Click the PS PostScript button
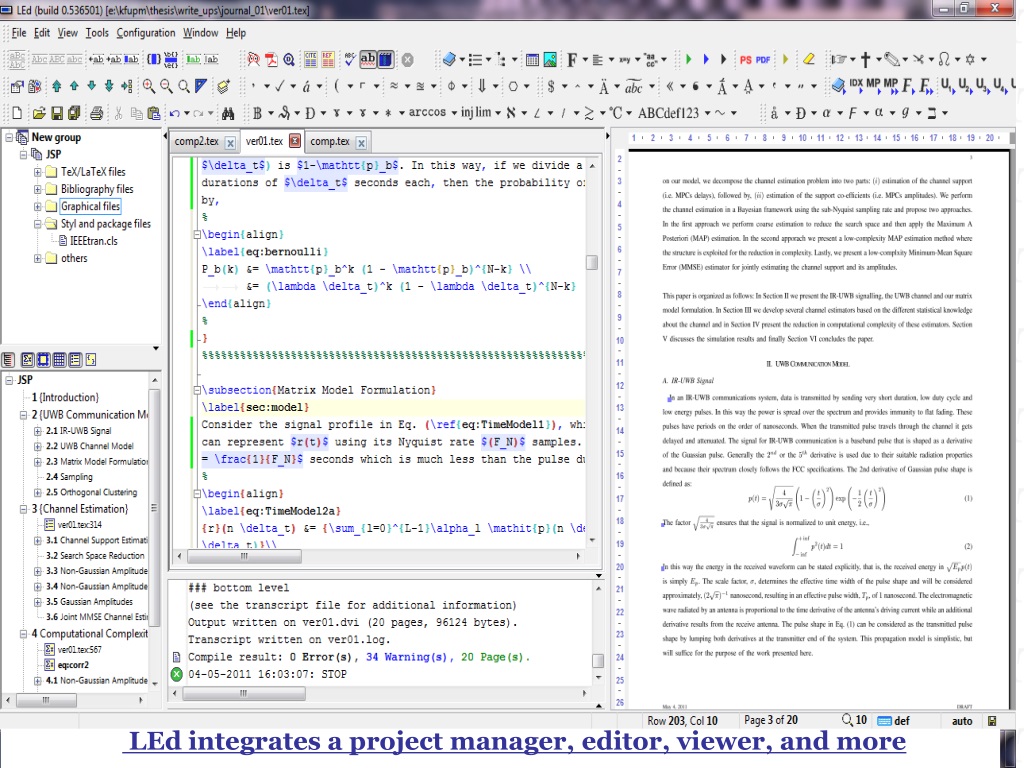This screenshot has width=1024, height=768. (745, 60)
